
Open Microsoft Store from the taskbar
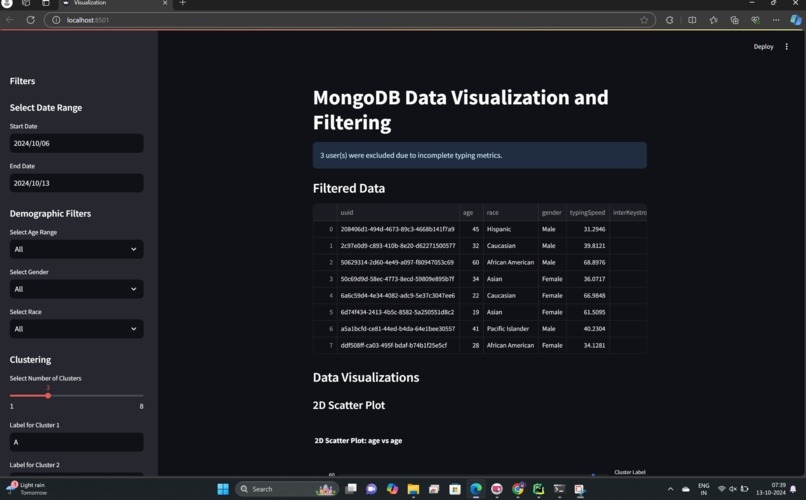[455, 489]
